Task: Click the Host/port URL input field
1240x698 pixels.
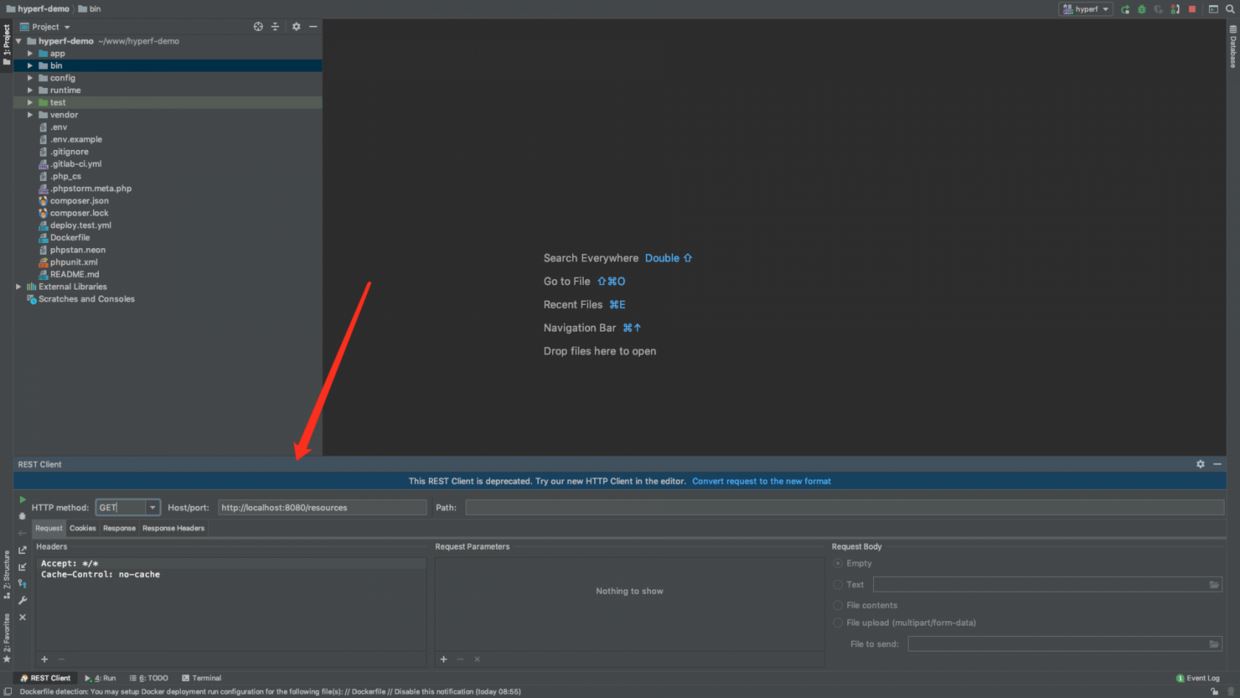Action: [x=322, y=508]
